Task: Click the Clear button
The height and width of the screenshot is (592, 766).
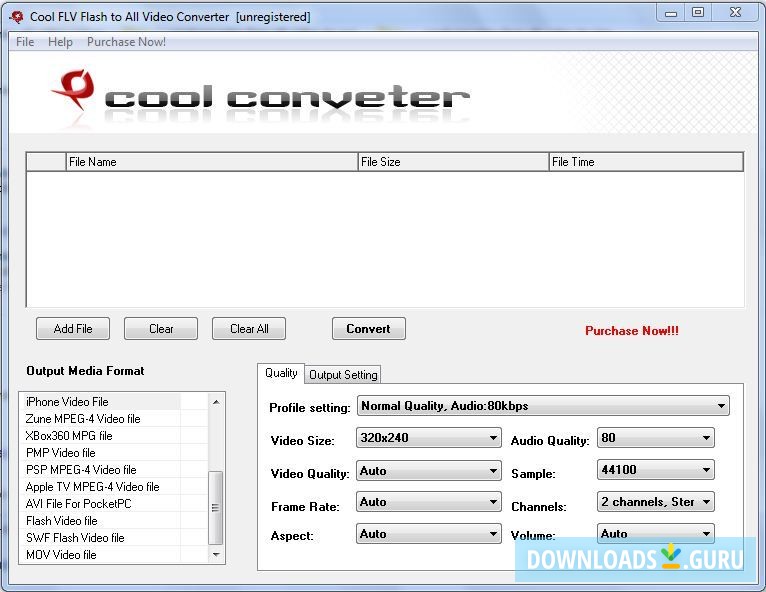Action: (x=161, y=329)
